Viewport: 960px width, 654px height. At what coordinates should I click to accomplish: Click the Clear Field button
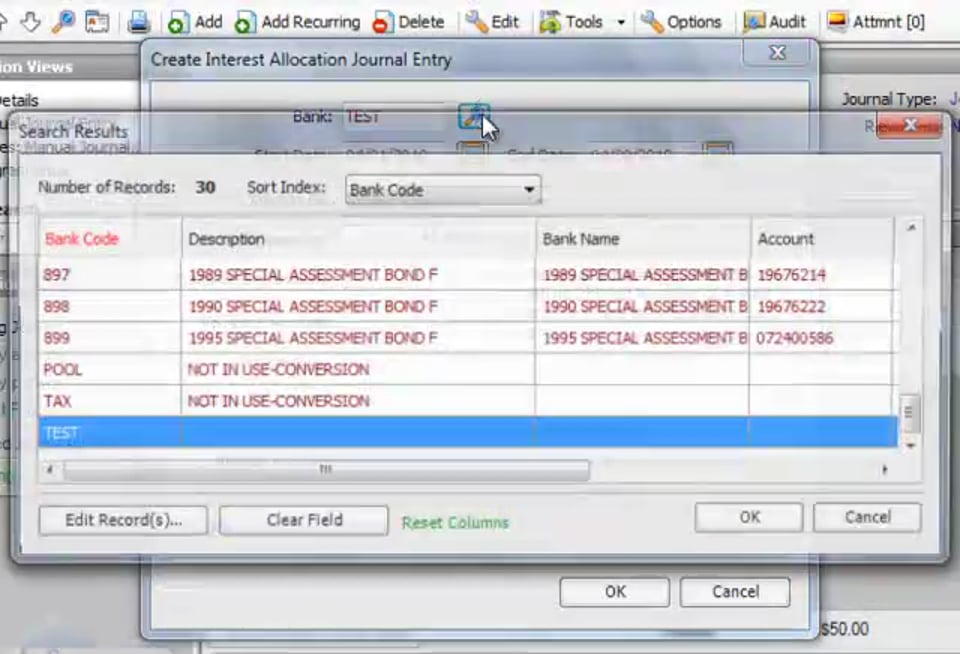pyautogui.click(x=304, y=520)
